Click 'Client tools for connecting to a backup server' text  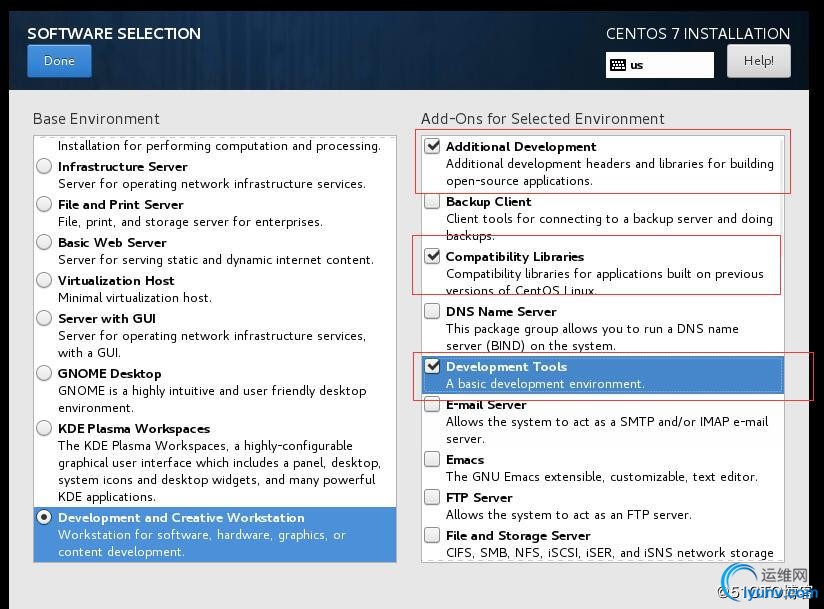point(609,227)
